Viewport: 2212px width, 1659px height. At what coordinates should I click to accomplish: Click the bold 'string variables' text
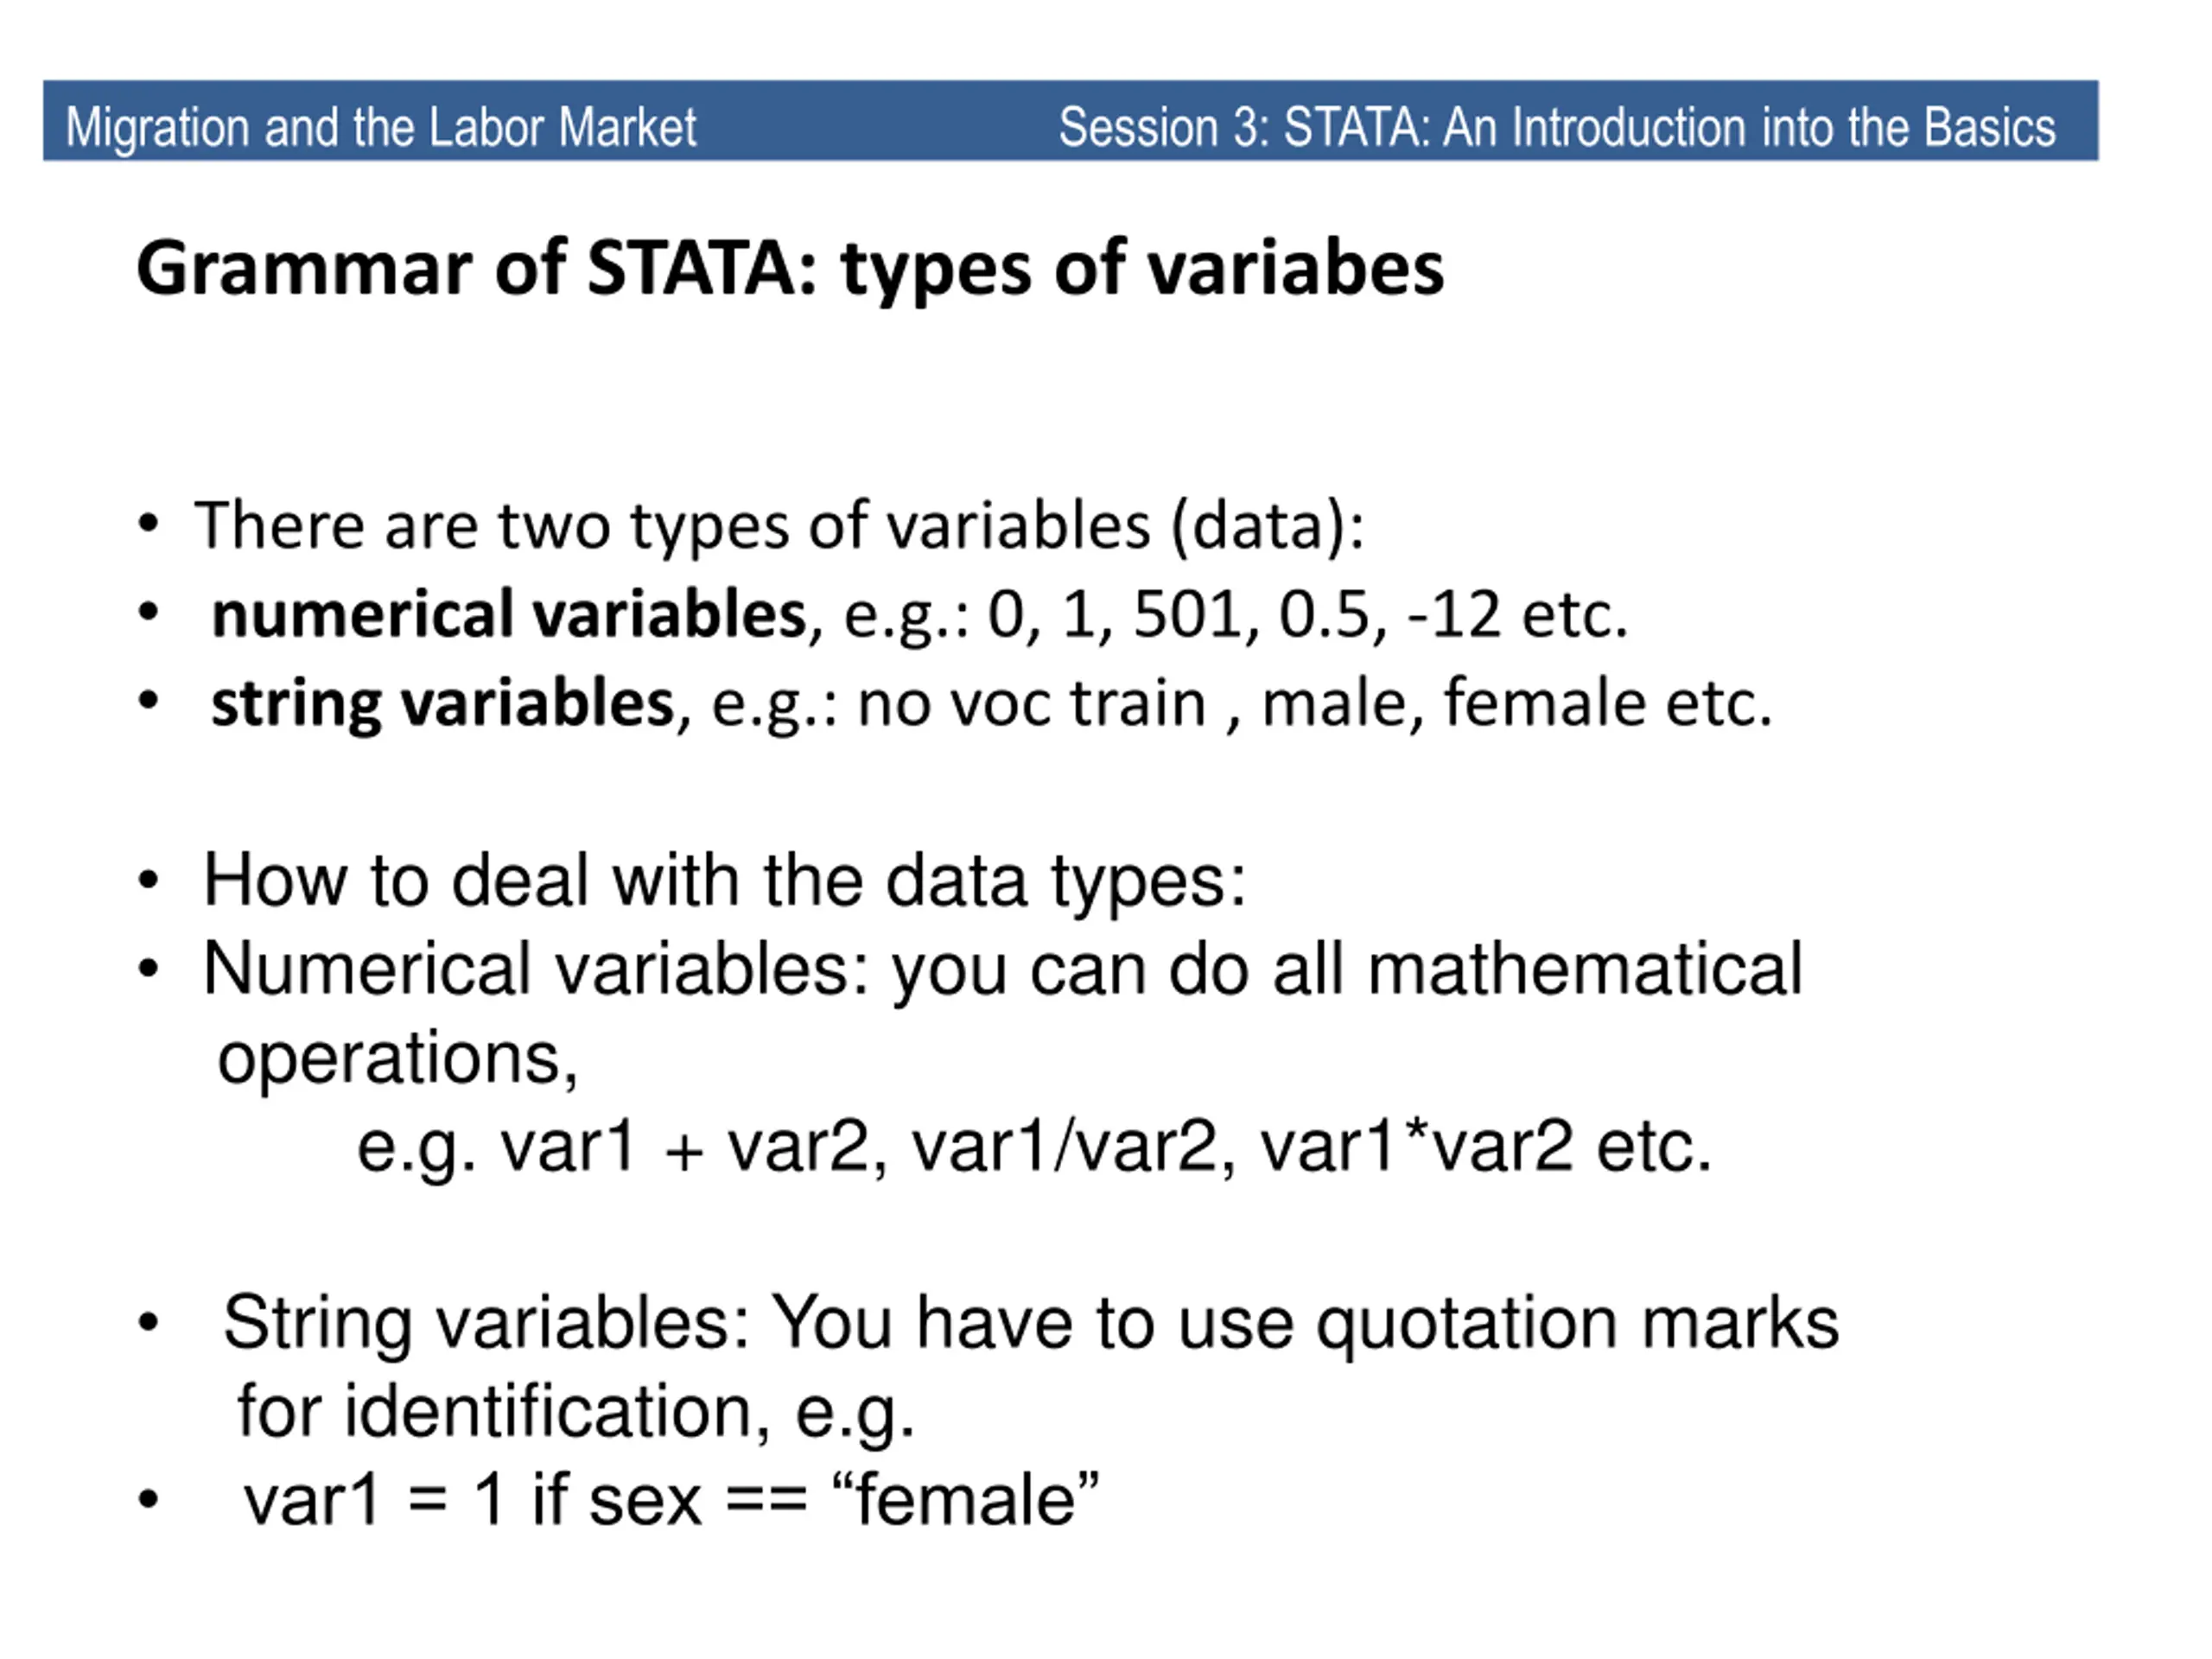(443, 703)
